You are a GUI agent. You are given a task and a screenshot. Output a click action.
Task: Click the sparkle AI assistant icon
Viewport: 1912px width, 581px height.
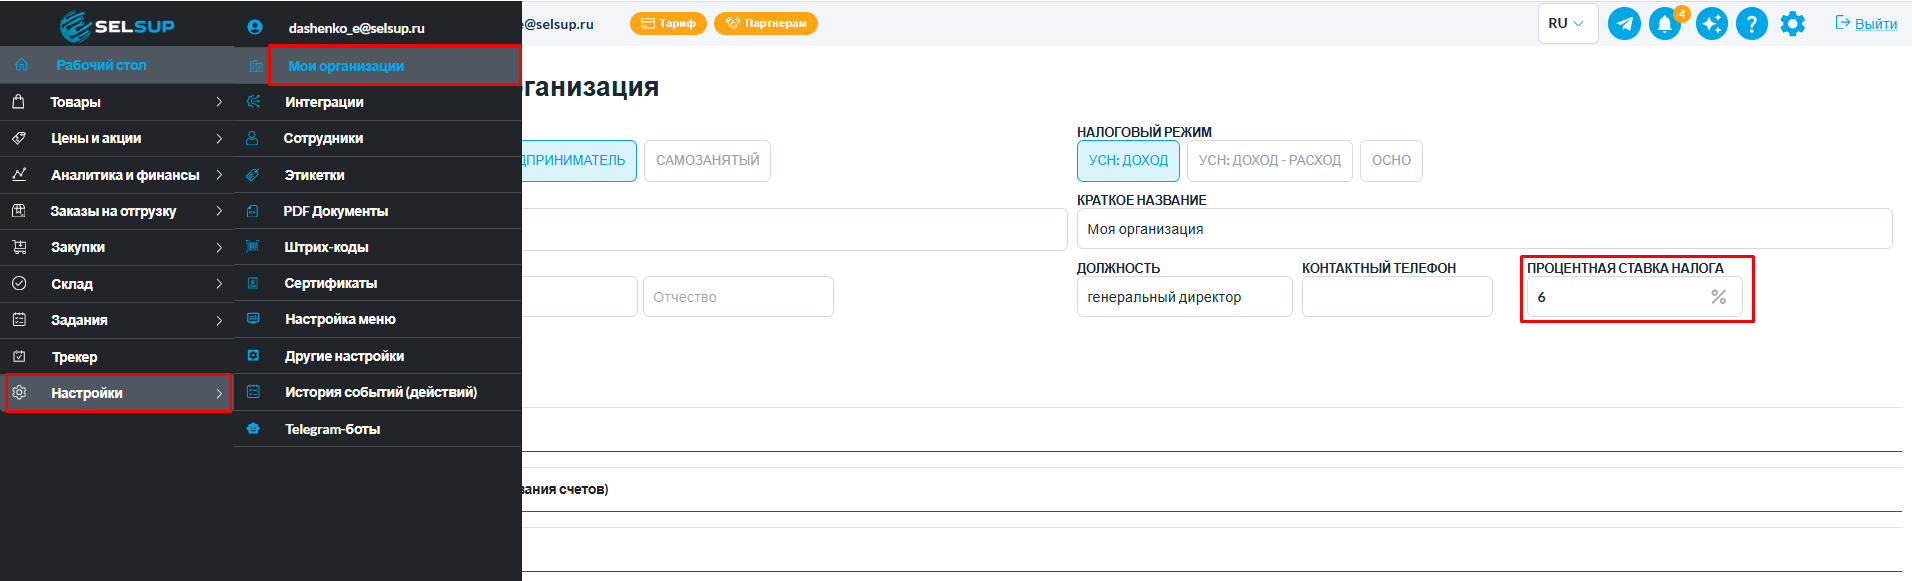tap(1711, 24)
